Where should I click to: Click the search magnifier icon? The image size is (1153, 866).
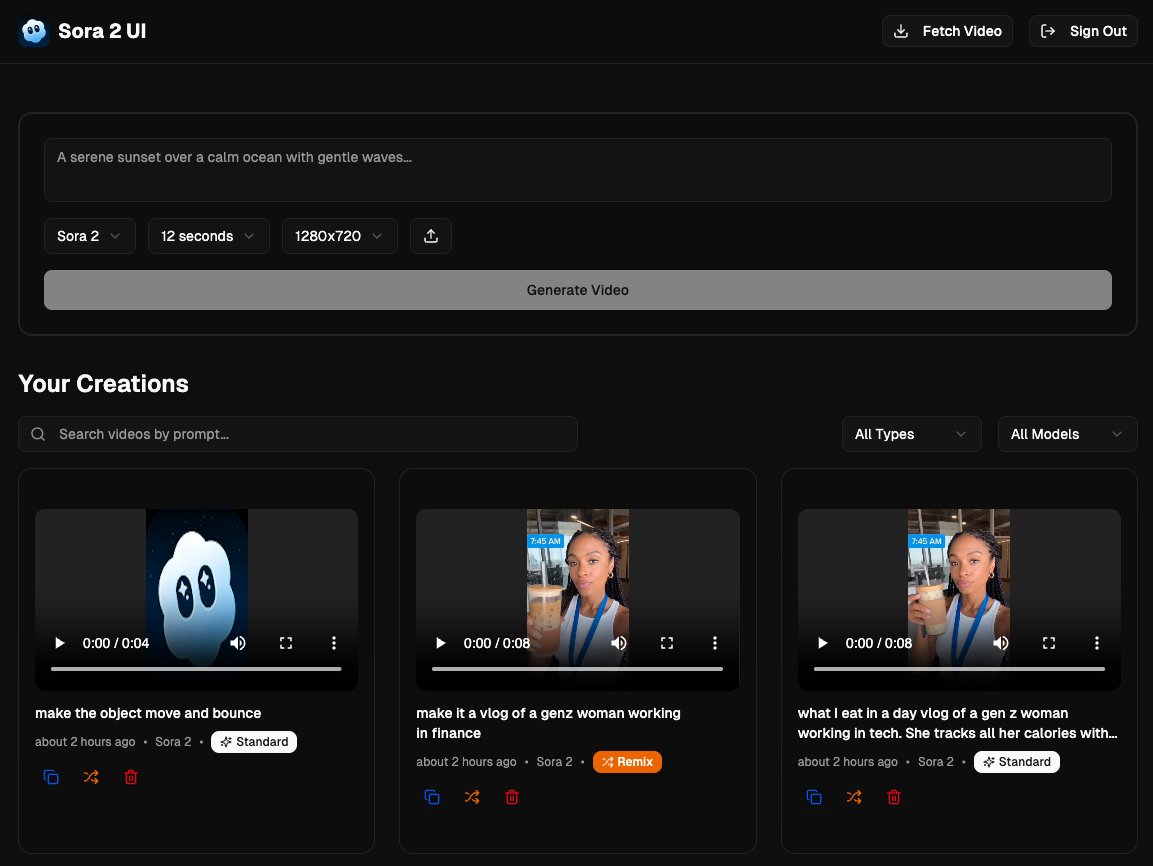pos(38,434)
